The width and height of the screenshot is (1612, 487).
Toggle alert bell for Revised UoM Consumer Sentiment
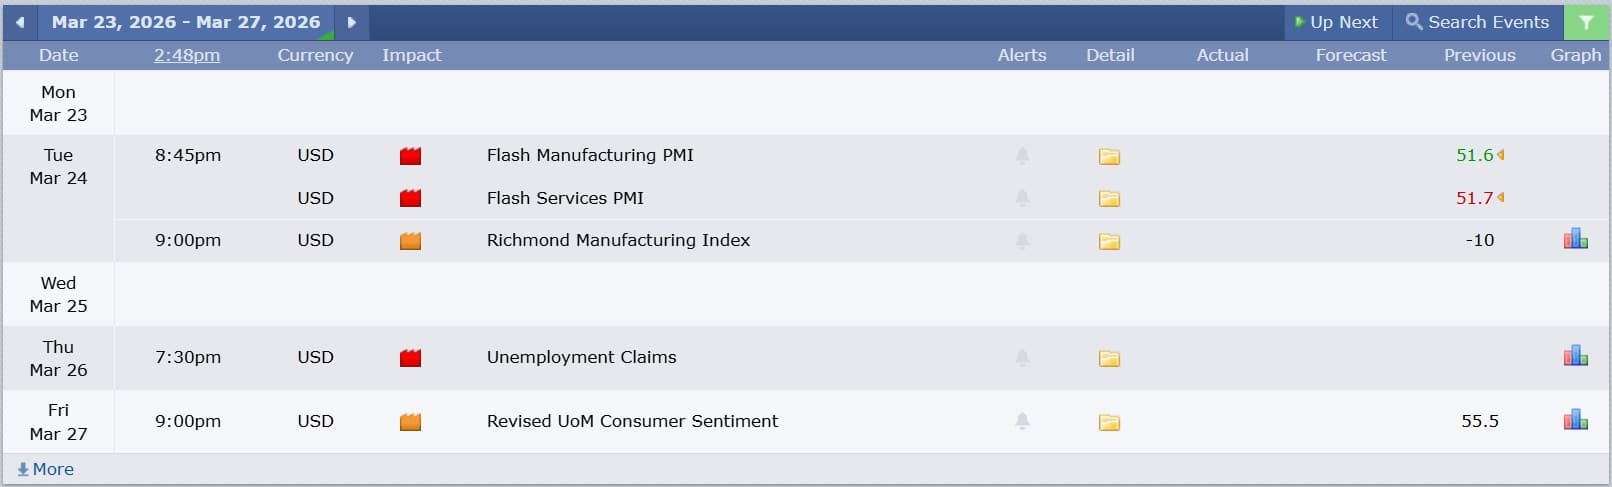click(x=1022, y=422)
